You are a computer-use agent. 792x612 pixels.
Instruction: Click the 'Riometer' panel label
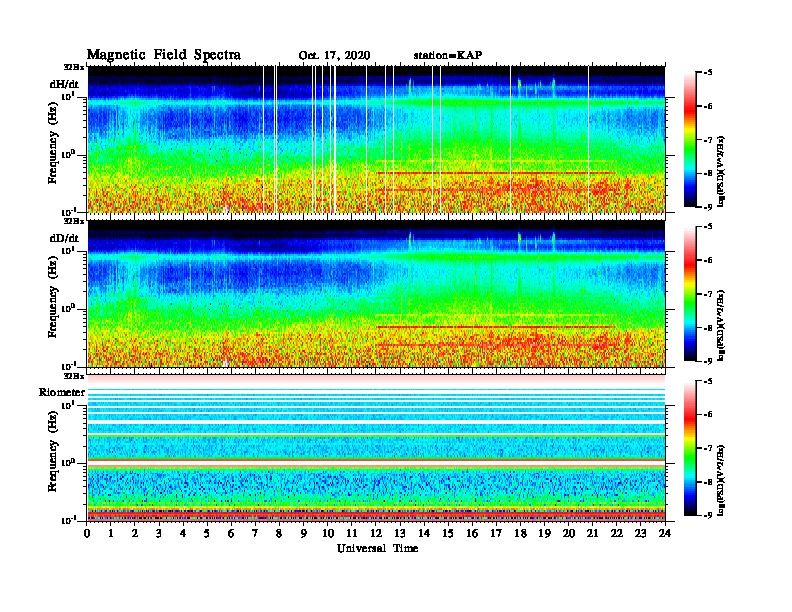pyautogui.click(x=62, y=392)
